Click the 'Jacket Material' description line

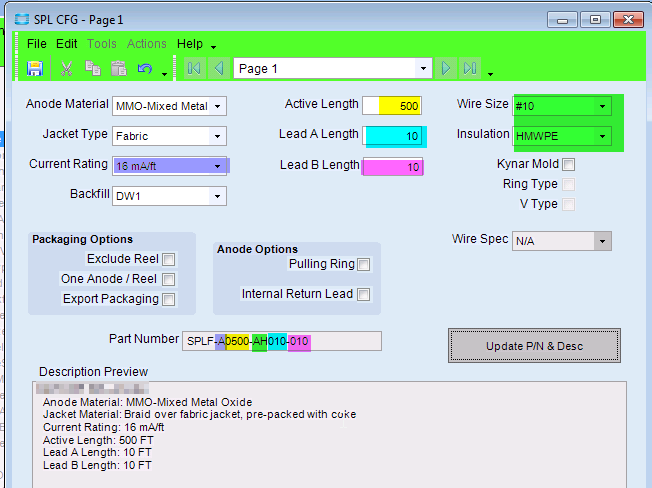click(x=200, y=414)
